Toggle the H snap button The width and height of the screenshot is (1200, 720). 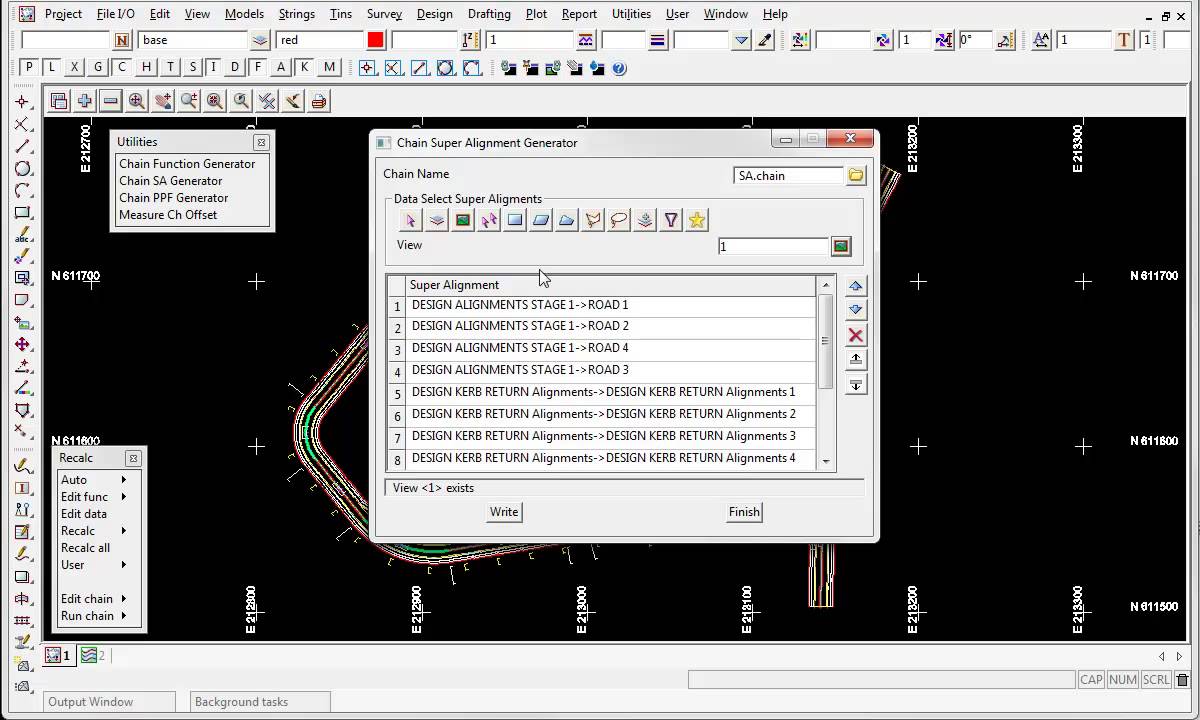click(x=147, y=67)
